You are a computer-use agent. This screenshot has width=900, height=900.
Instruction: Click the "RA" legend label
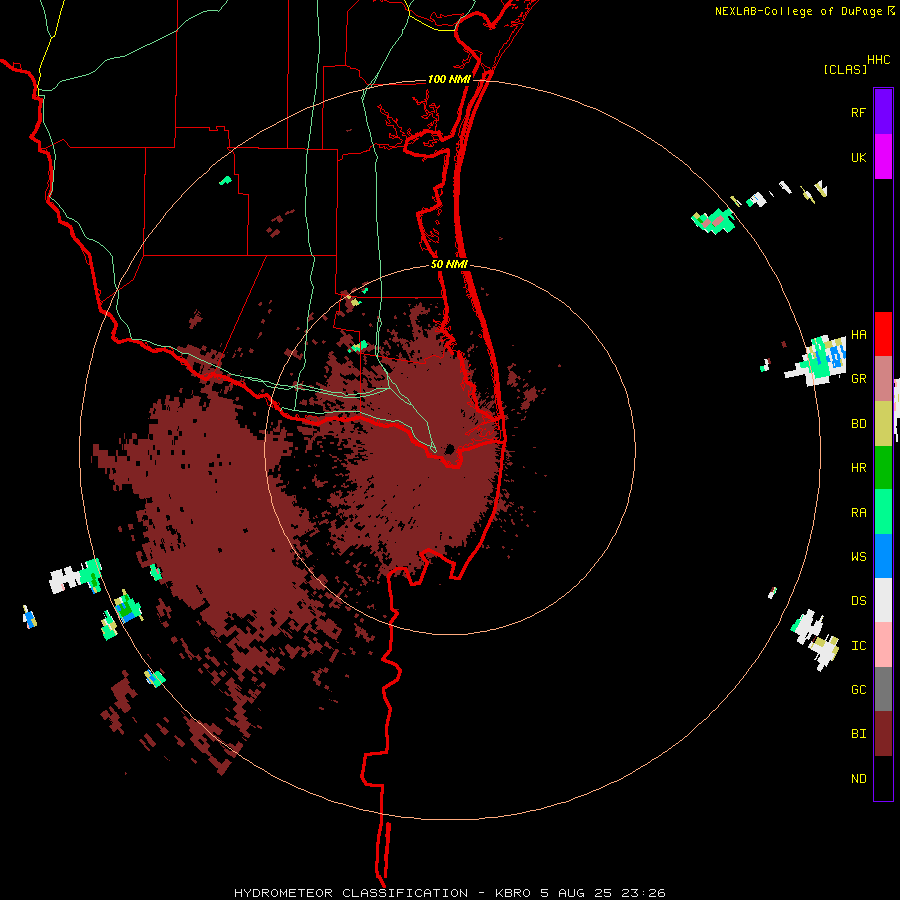[x=858, y=513]
